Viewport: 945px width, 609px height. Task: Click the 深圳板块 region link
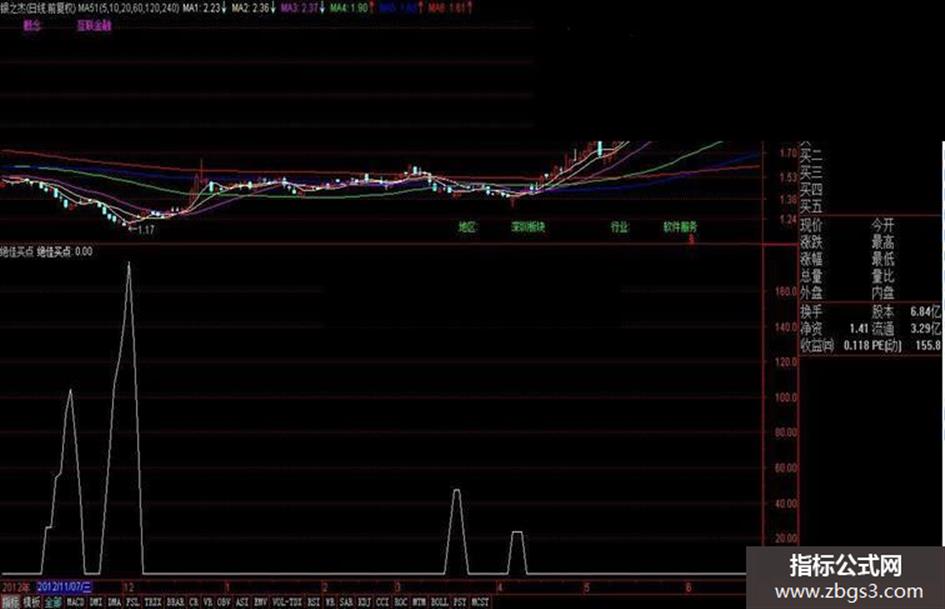point(528,227)
